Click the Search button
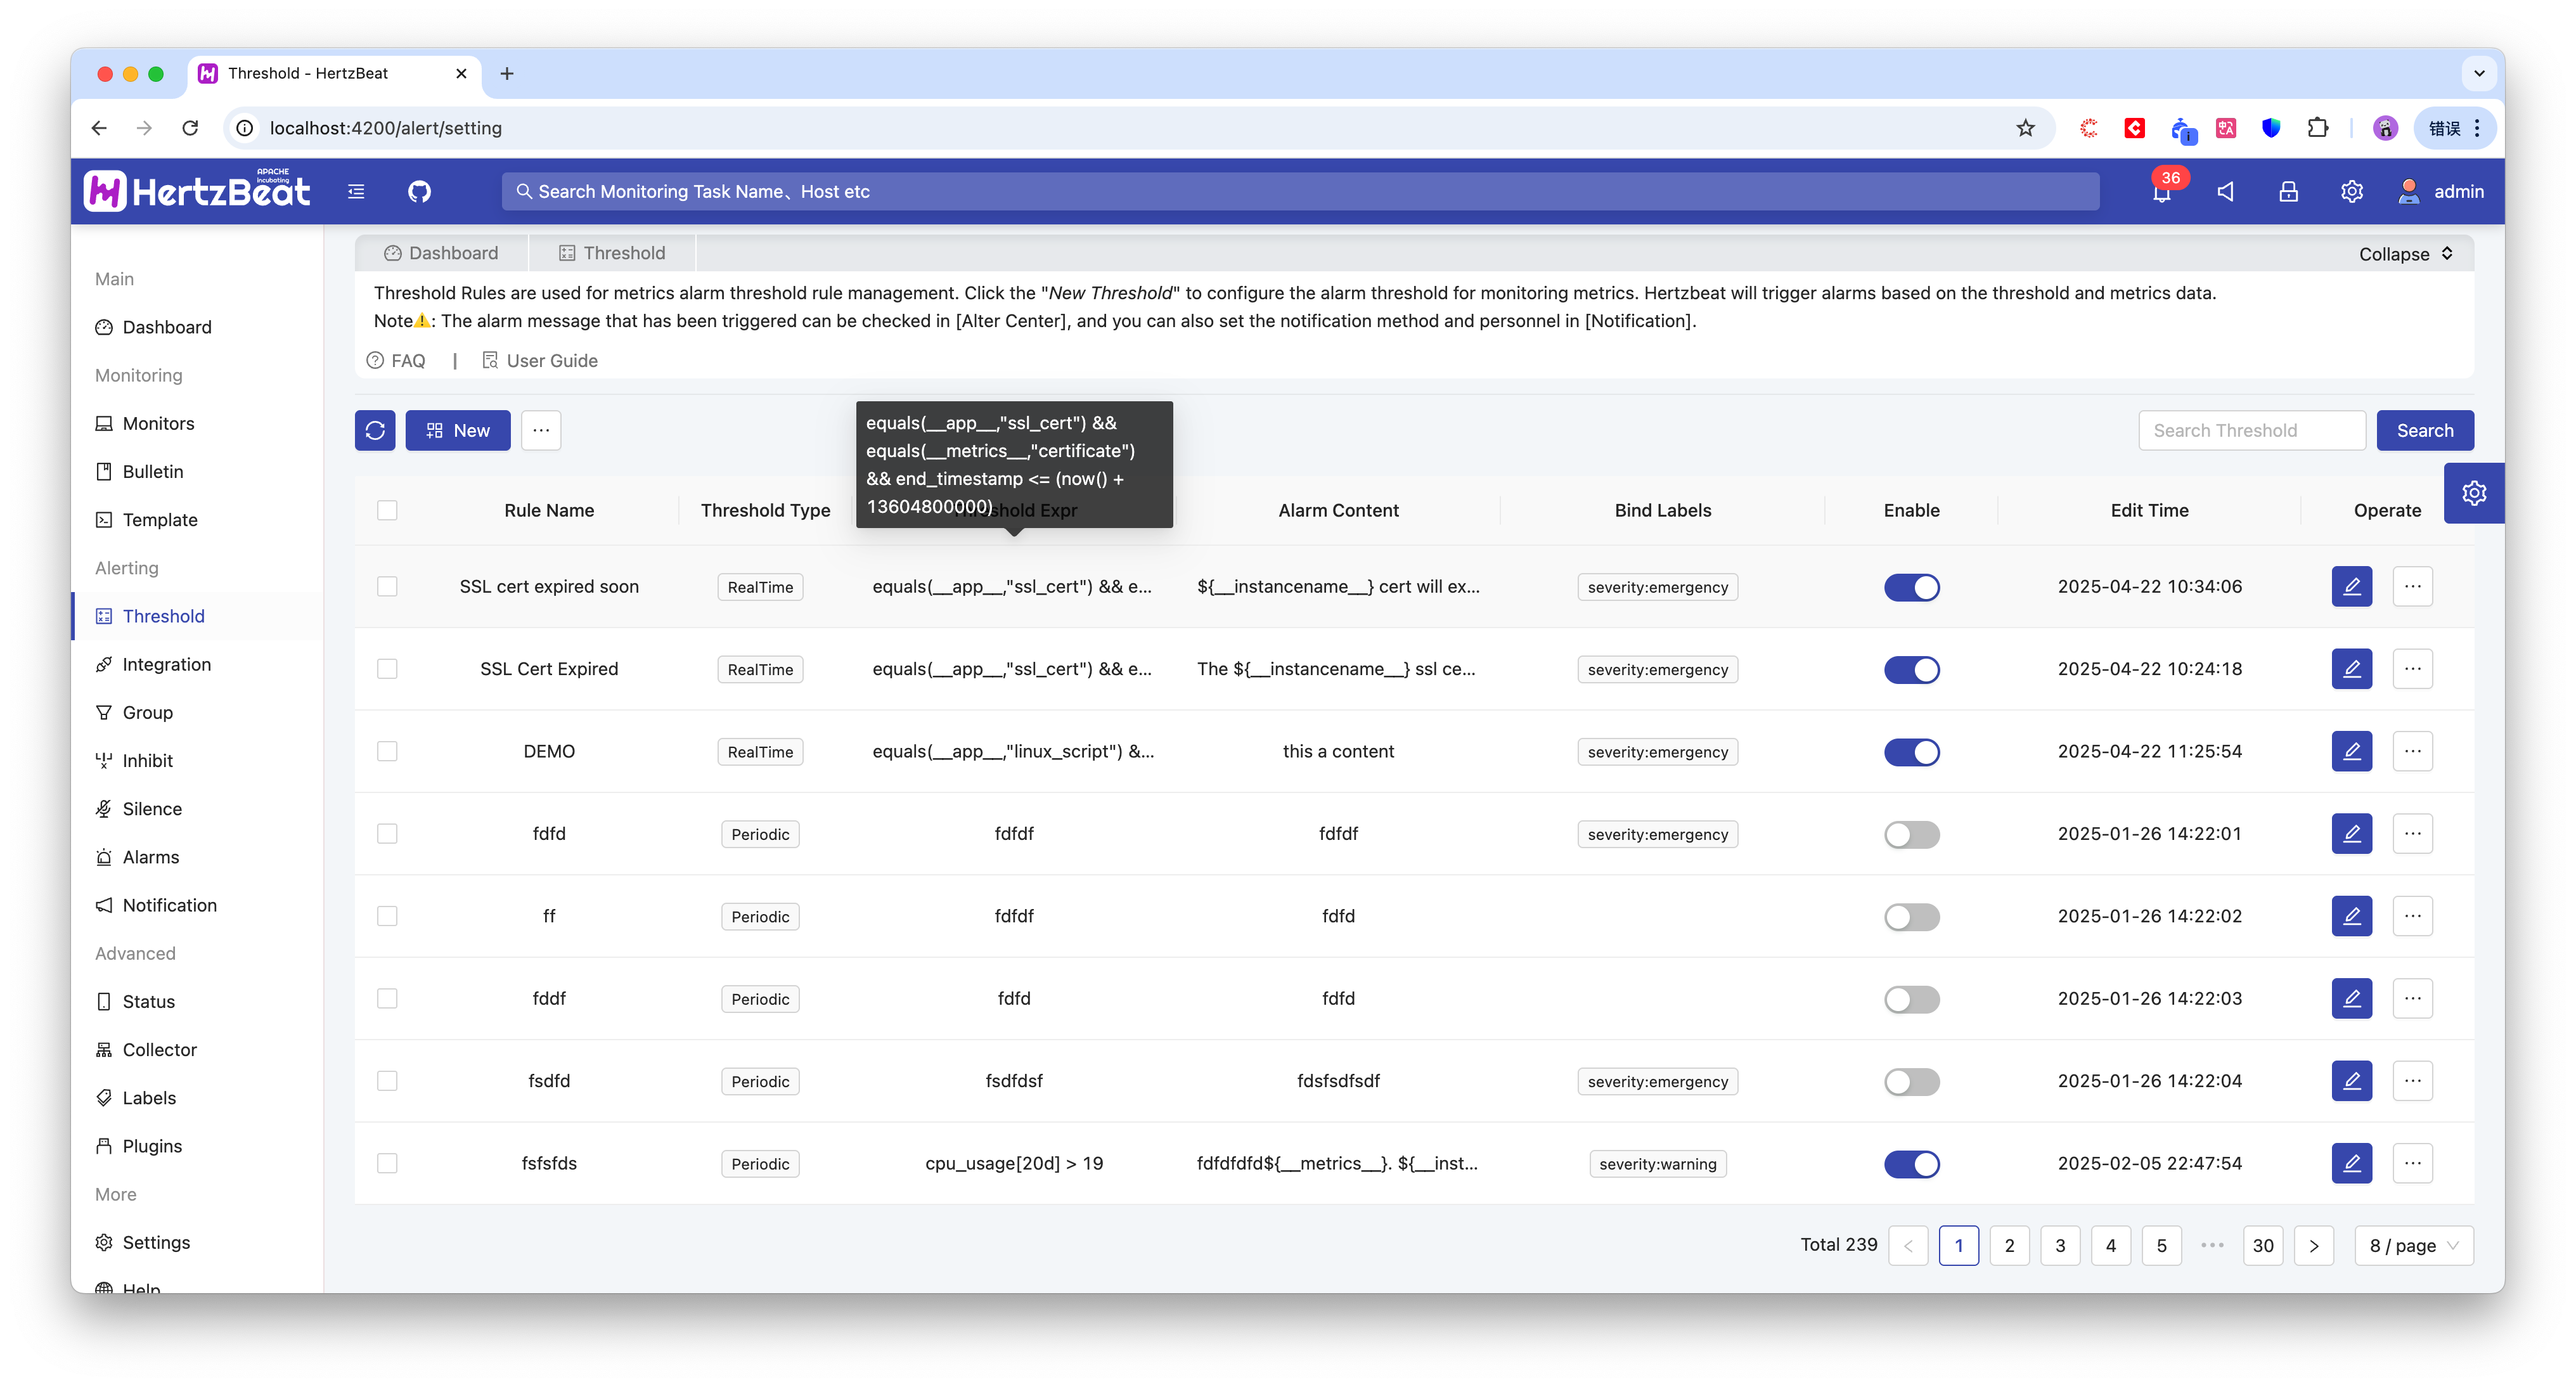Image resolution: width=2576 pixels, height=1387 pixels. click(2424, 430)
